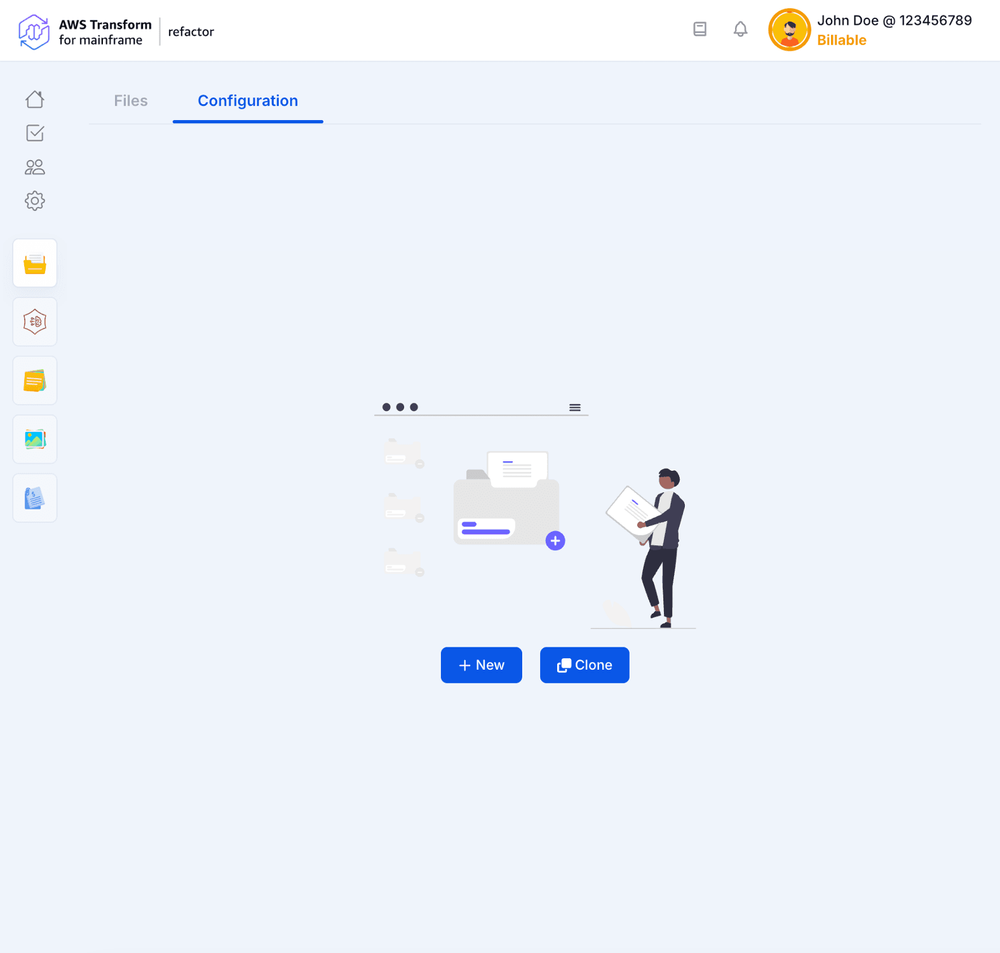Select the blue document tile in sidebar
Viewport: 1000px width, 953px height.
click(x=35, y=498)
